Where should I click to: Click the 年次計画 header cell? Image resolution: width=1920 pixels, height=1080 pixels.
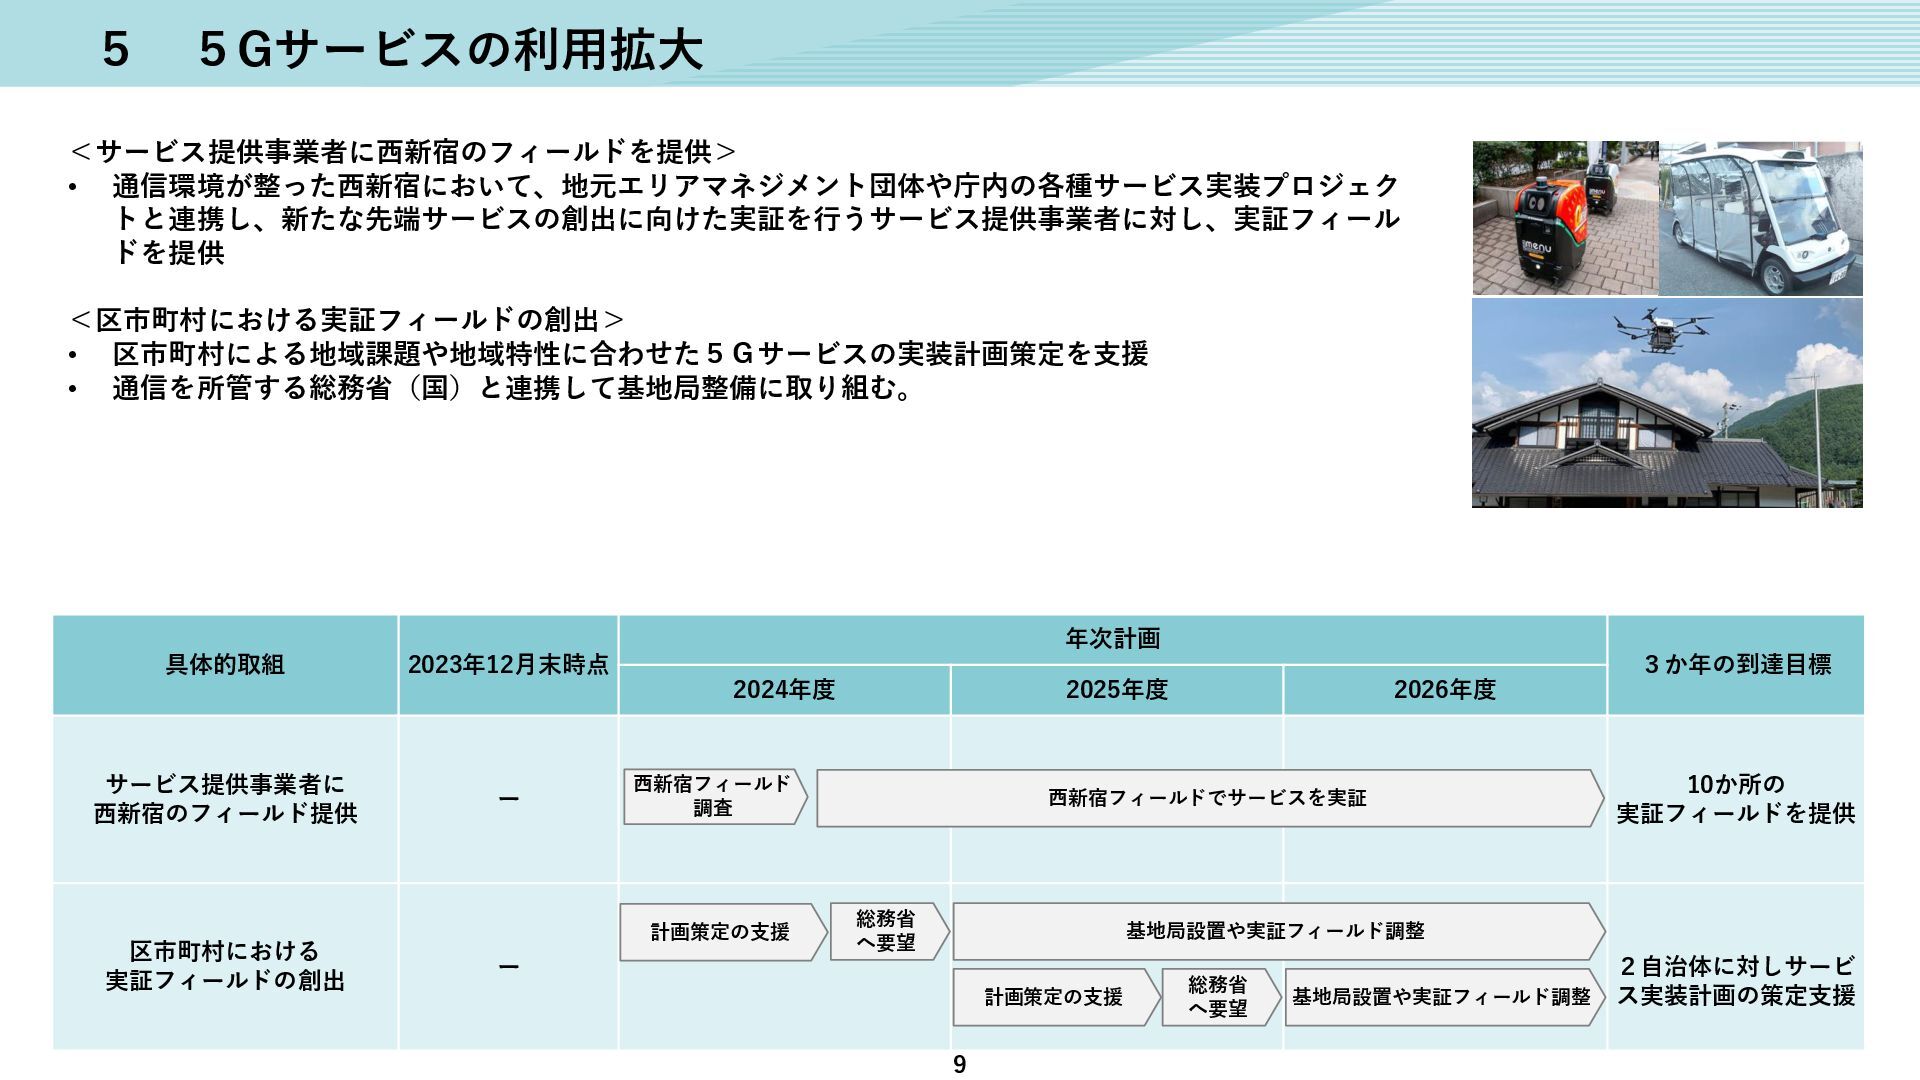click(1112, 639)
